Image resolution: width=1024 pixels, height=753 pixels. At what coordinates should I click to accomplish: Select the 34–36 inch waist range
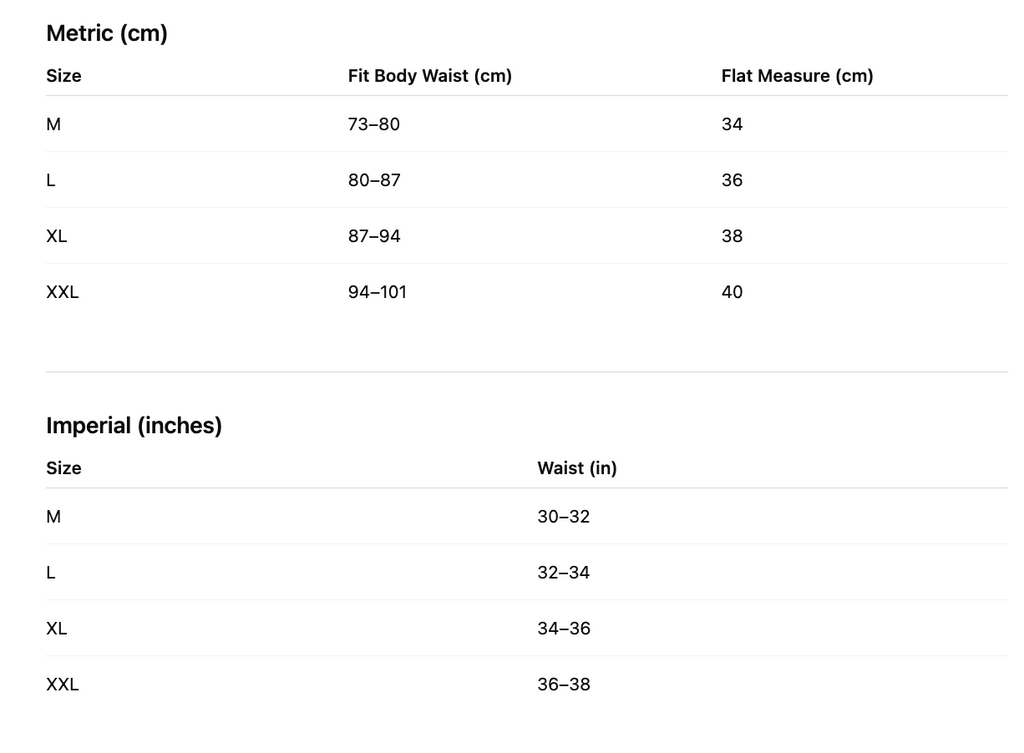563,628
